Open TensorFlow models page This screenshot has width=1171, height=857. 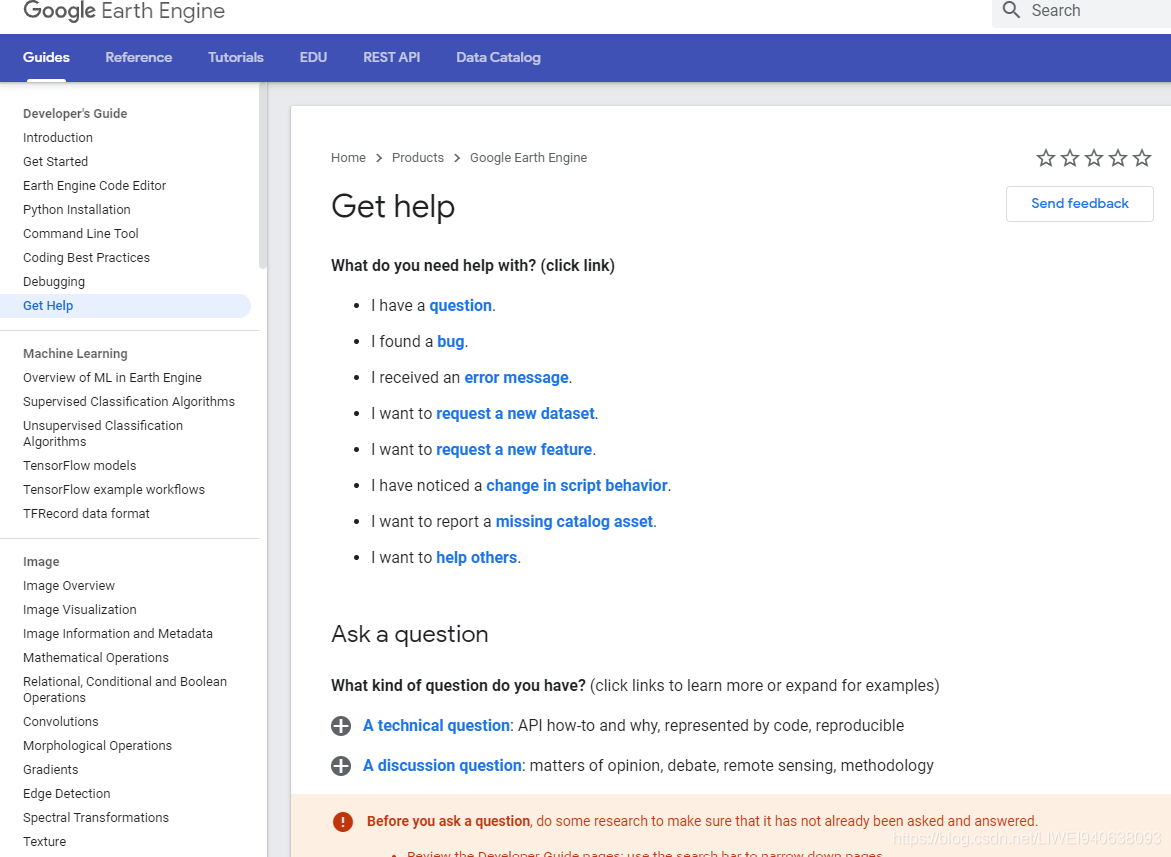point(79,466)
